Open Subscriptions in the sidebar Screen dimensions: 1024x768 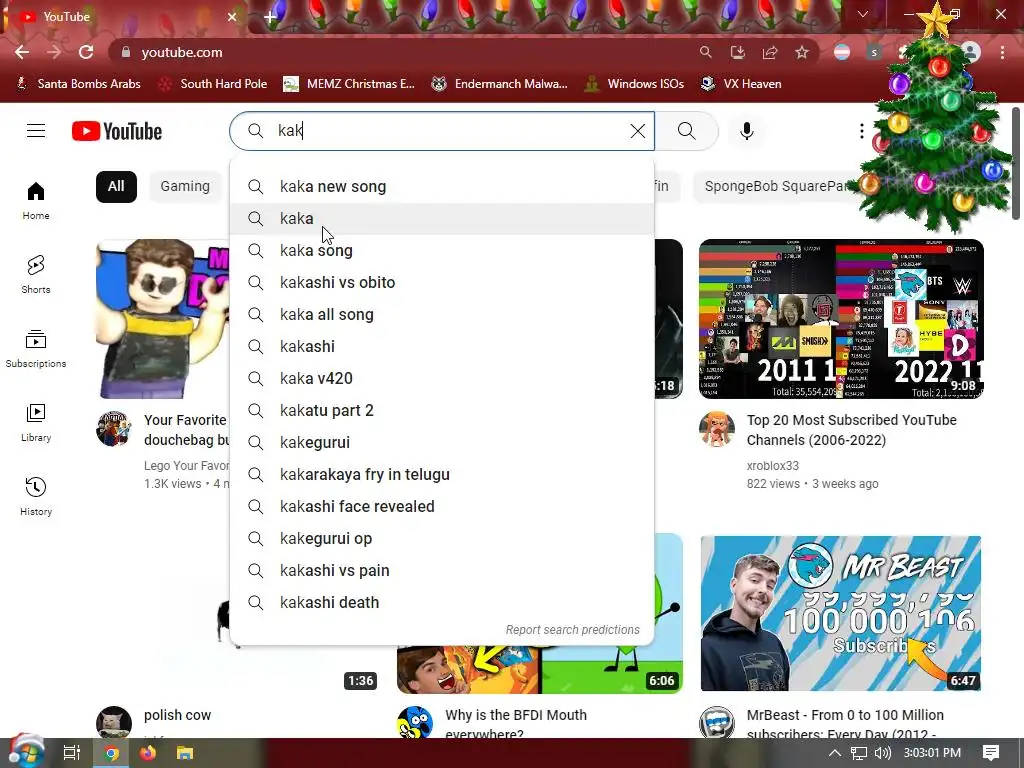[x=36, y=348]
